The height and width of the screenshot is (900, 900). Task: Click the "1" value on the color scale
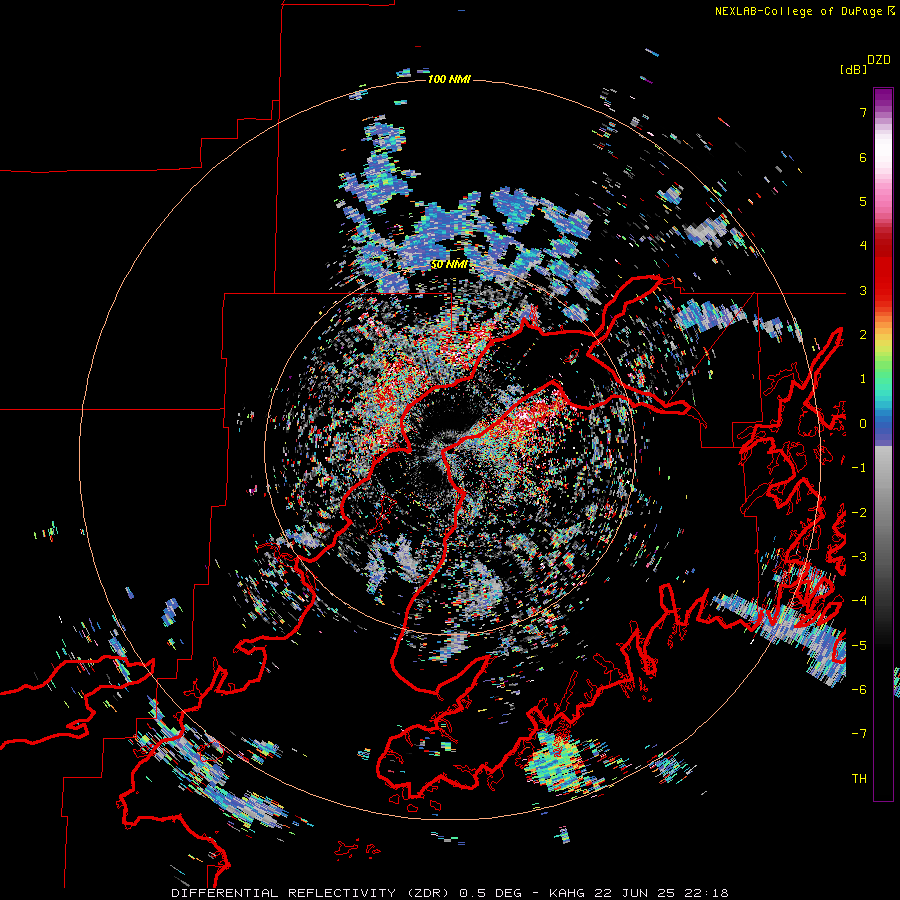(863, 379)
